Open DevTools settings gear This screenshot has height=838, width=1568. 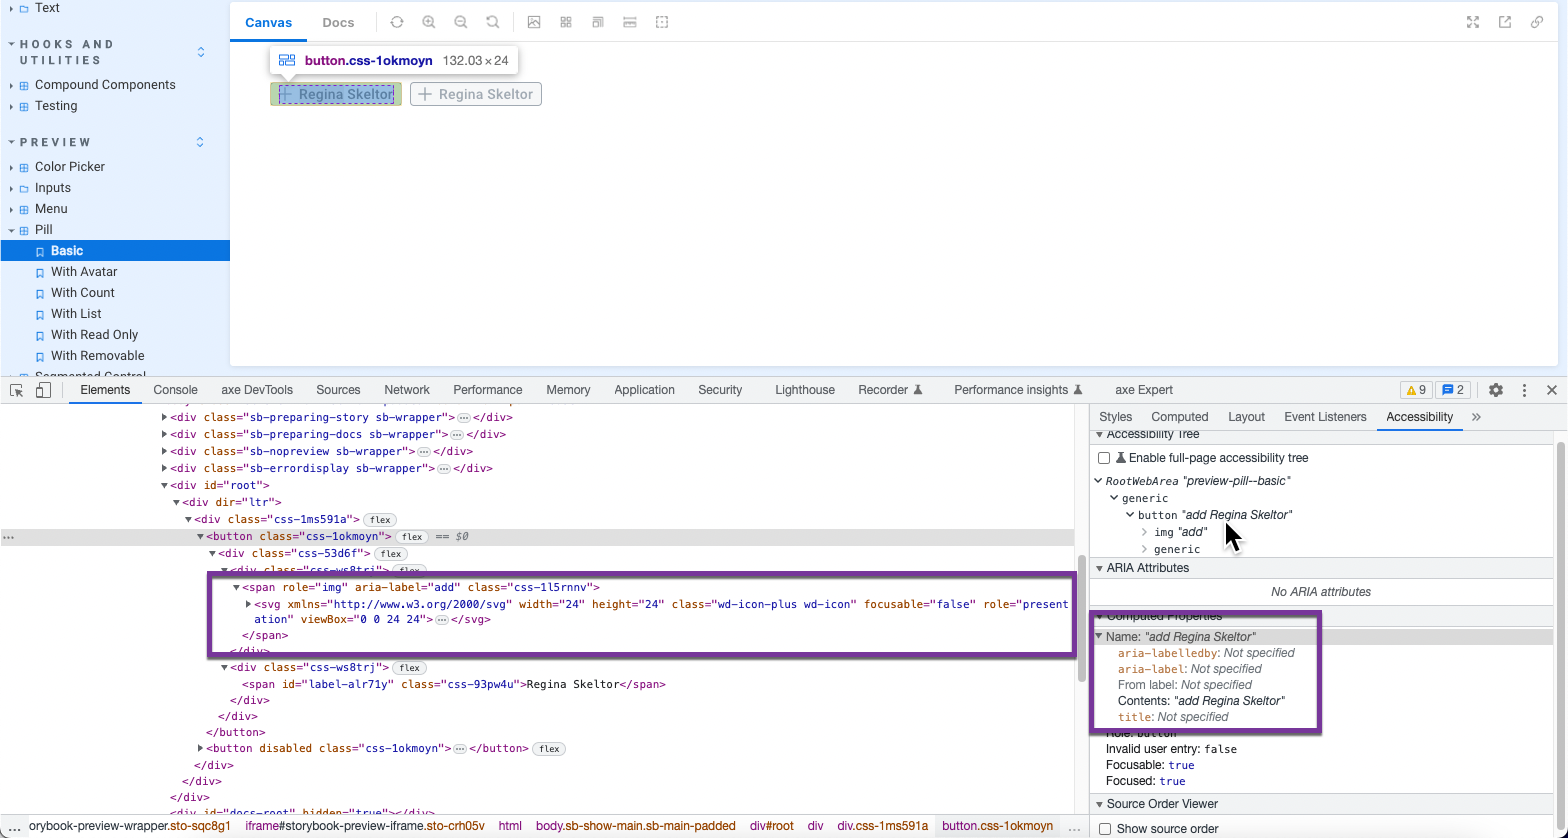click(x=1496, y=390)
